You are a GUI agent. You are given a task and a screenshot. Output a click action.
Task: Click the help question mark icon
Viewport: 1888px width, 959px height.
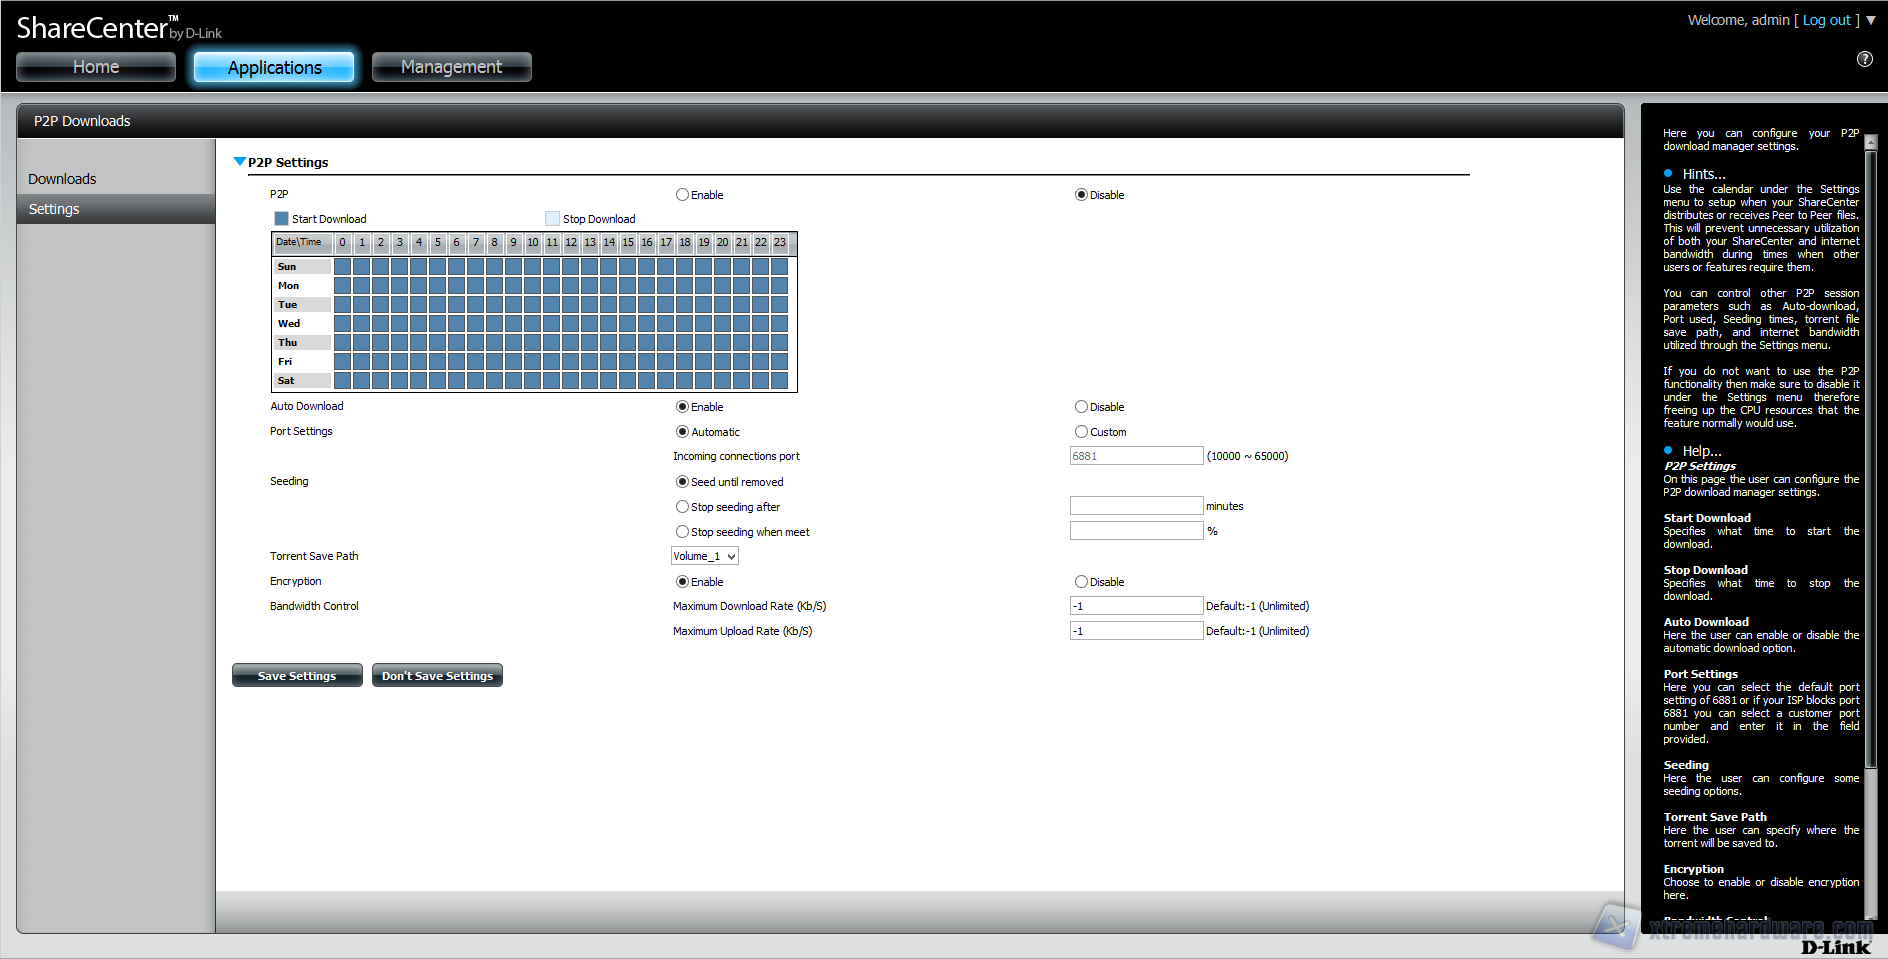[1864, 59]
